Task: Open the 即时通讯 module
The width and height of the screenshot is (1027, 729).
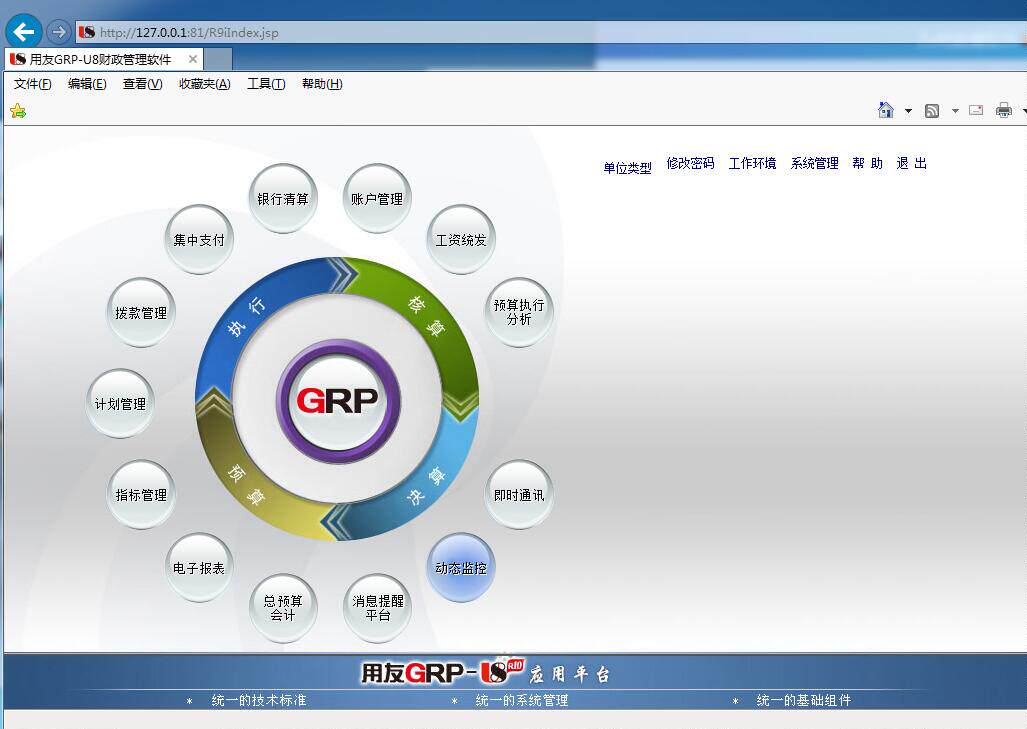Action: click(519, 495)
